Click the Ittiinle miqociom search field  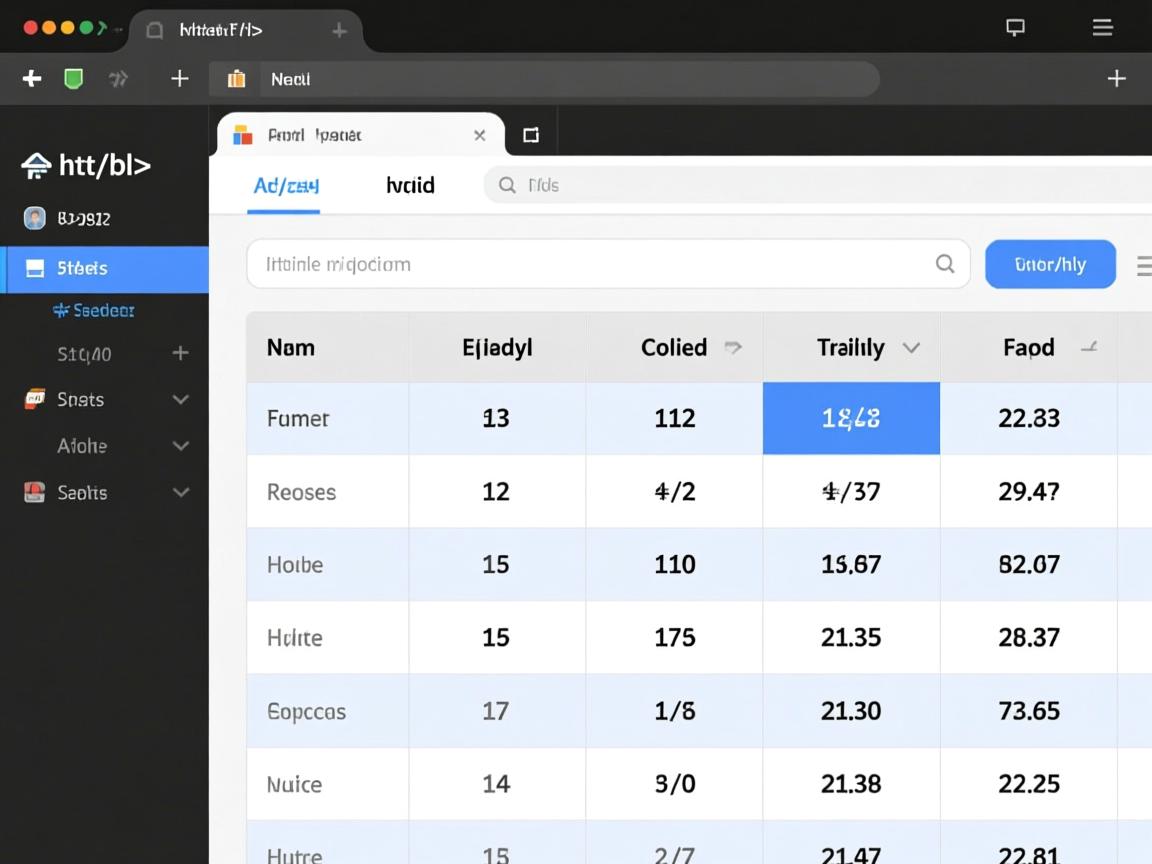point(590,264)
